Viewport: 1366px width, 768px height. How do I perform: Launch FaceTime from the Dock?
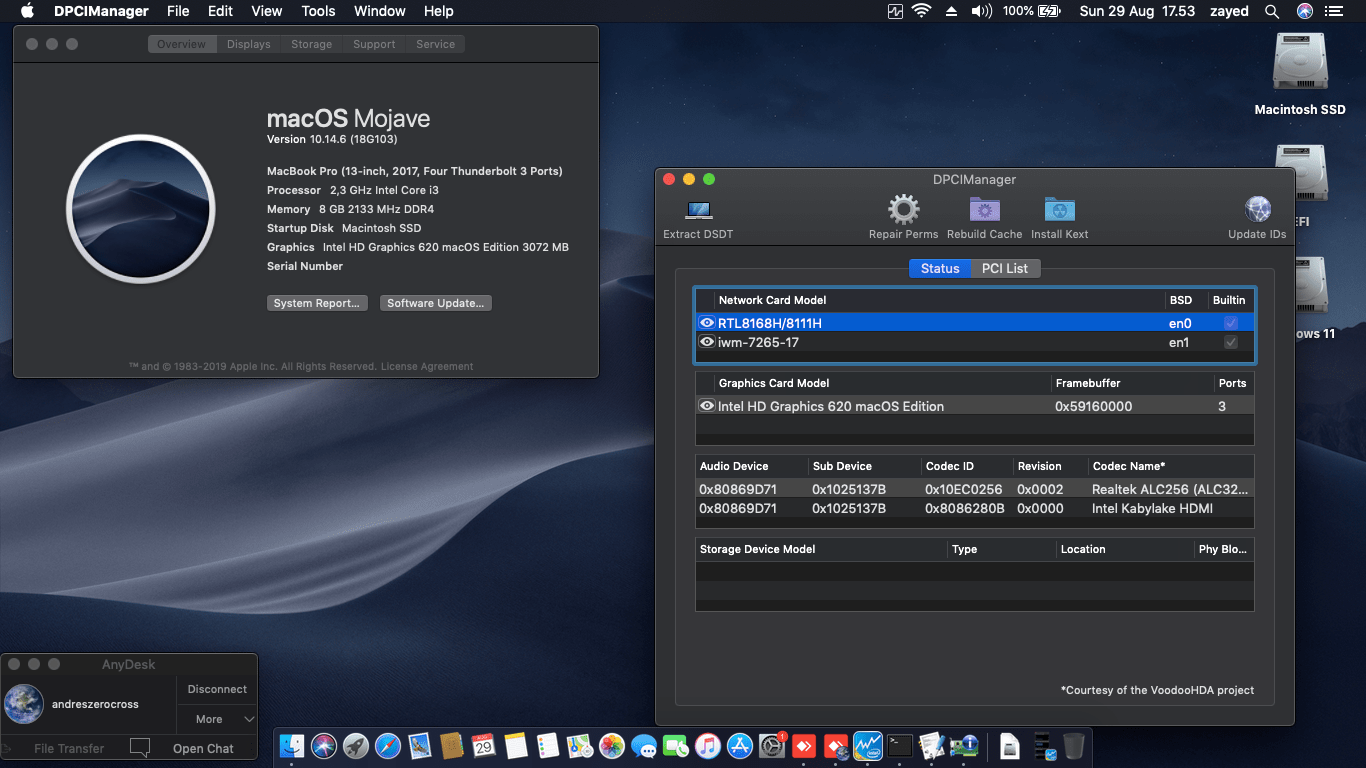click(x=676, y=745)
